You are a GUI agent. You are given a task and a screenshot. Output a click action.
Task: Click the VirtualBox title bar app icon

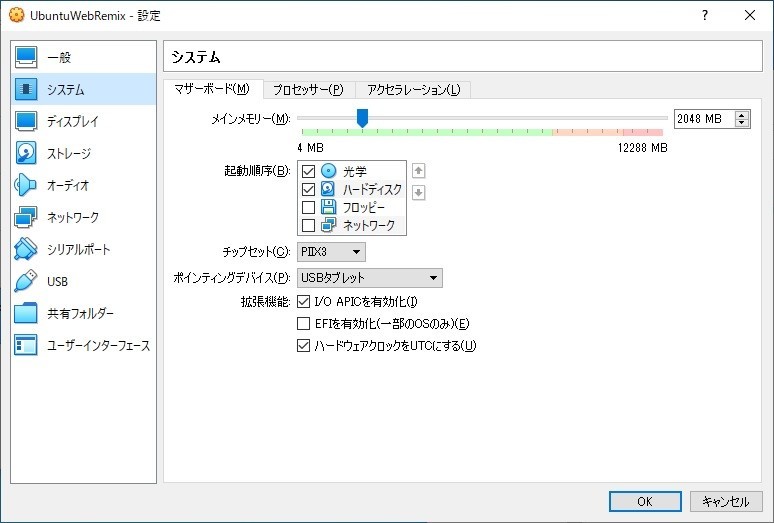coord(16,15)
